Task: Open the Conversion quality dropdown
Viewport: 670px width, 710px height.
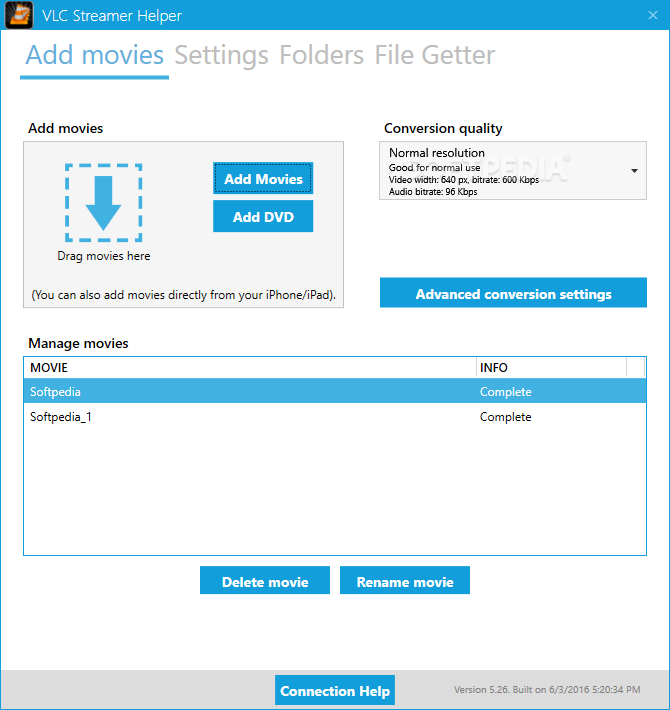Action: pos(513,171)
